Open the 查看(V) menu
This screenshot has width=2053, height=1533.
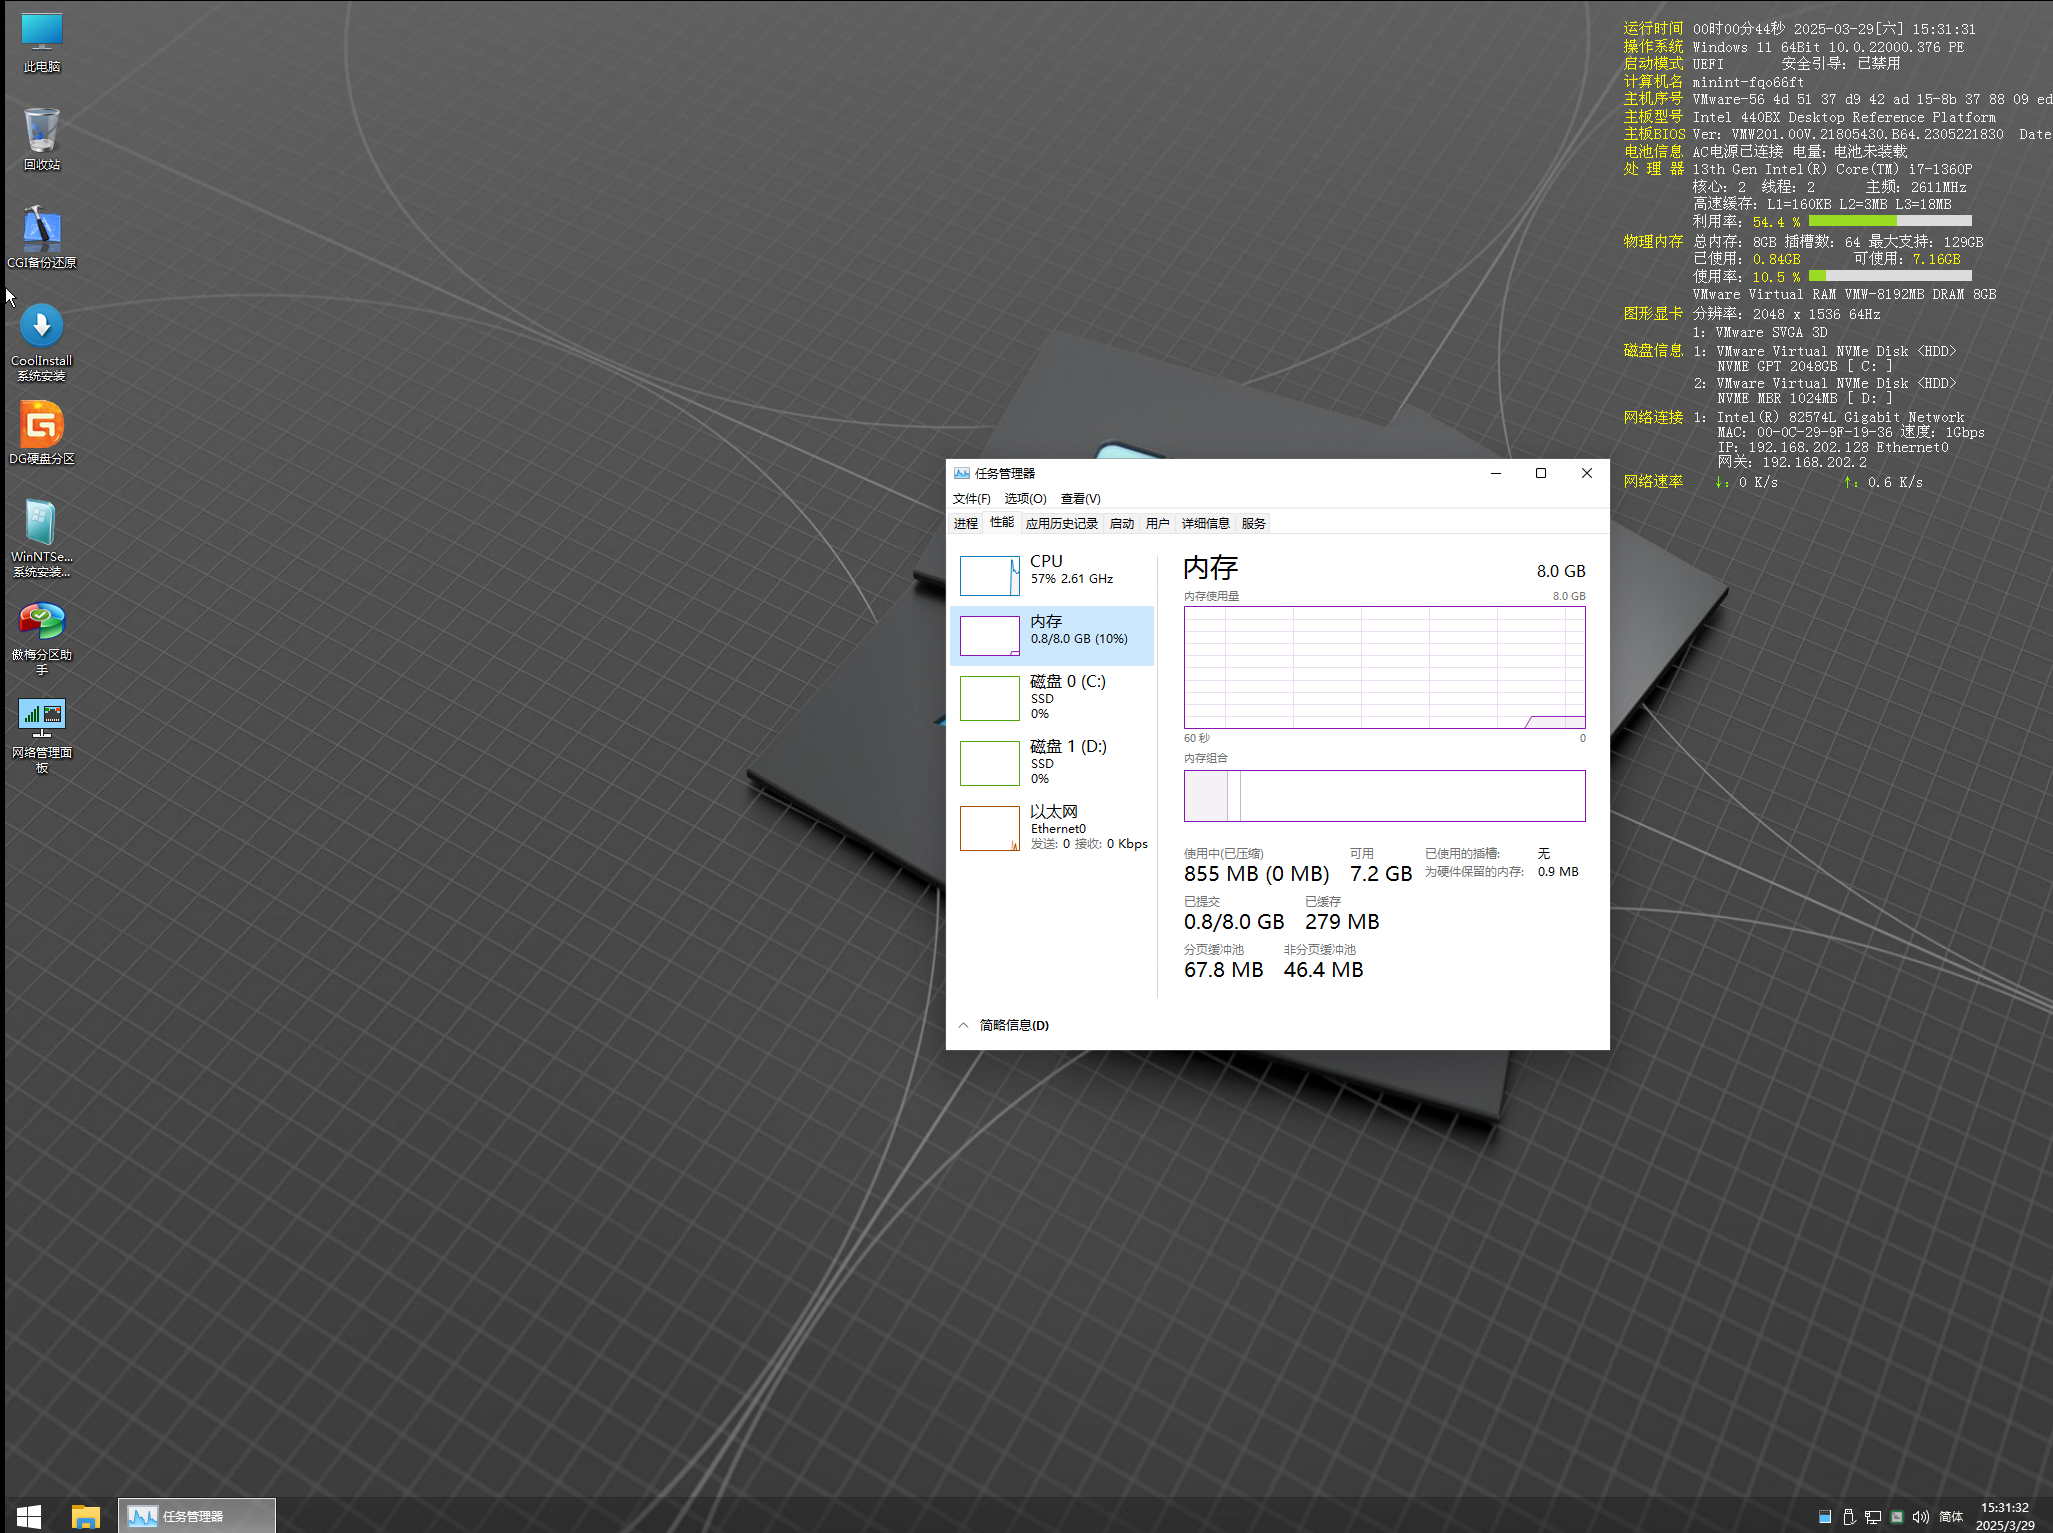(1081, 498)
